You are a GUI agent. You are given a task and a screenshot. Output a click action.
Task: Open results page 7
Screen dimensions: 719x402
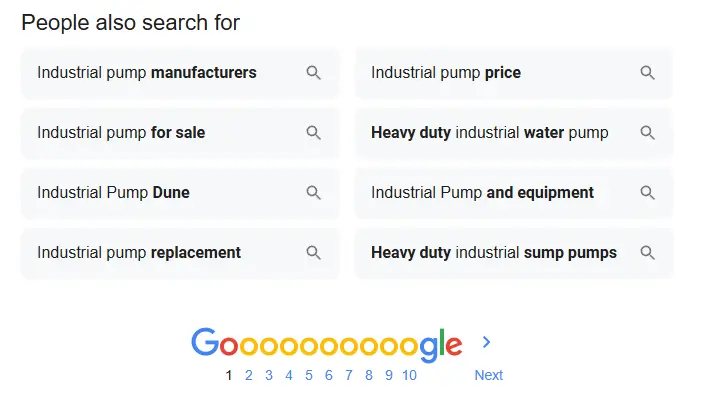click(349, 375)
